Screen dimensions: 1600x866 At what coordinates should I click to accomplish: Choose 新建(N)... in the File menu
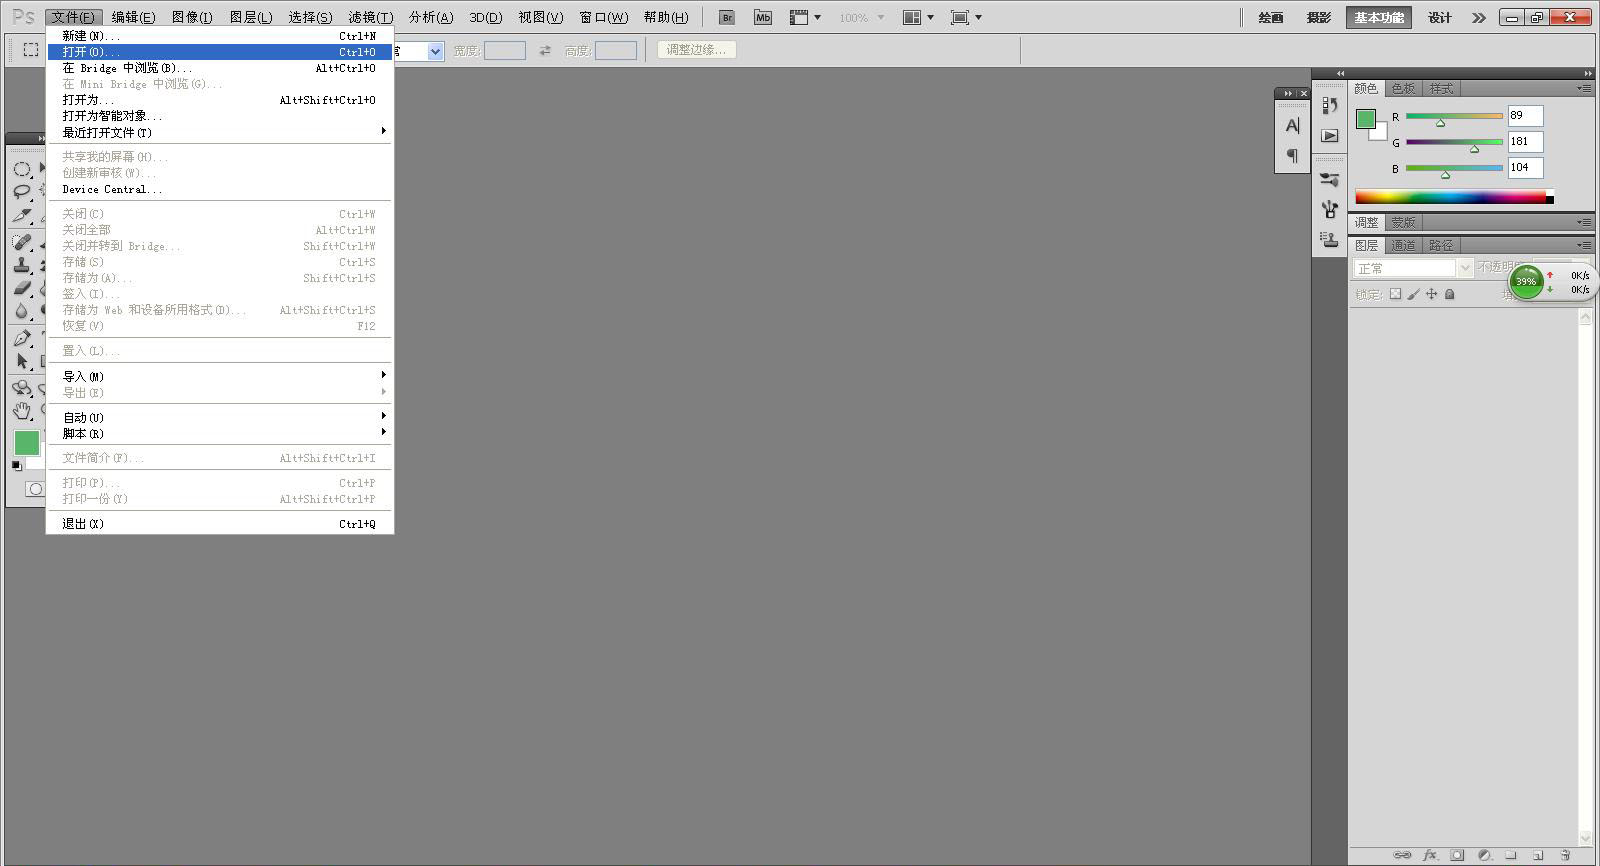point(220,35)
